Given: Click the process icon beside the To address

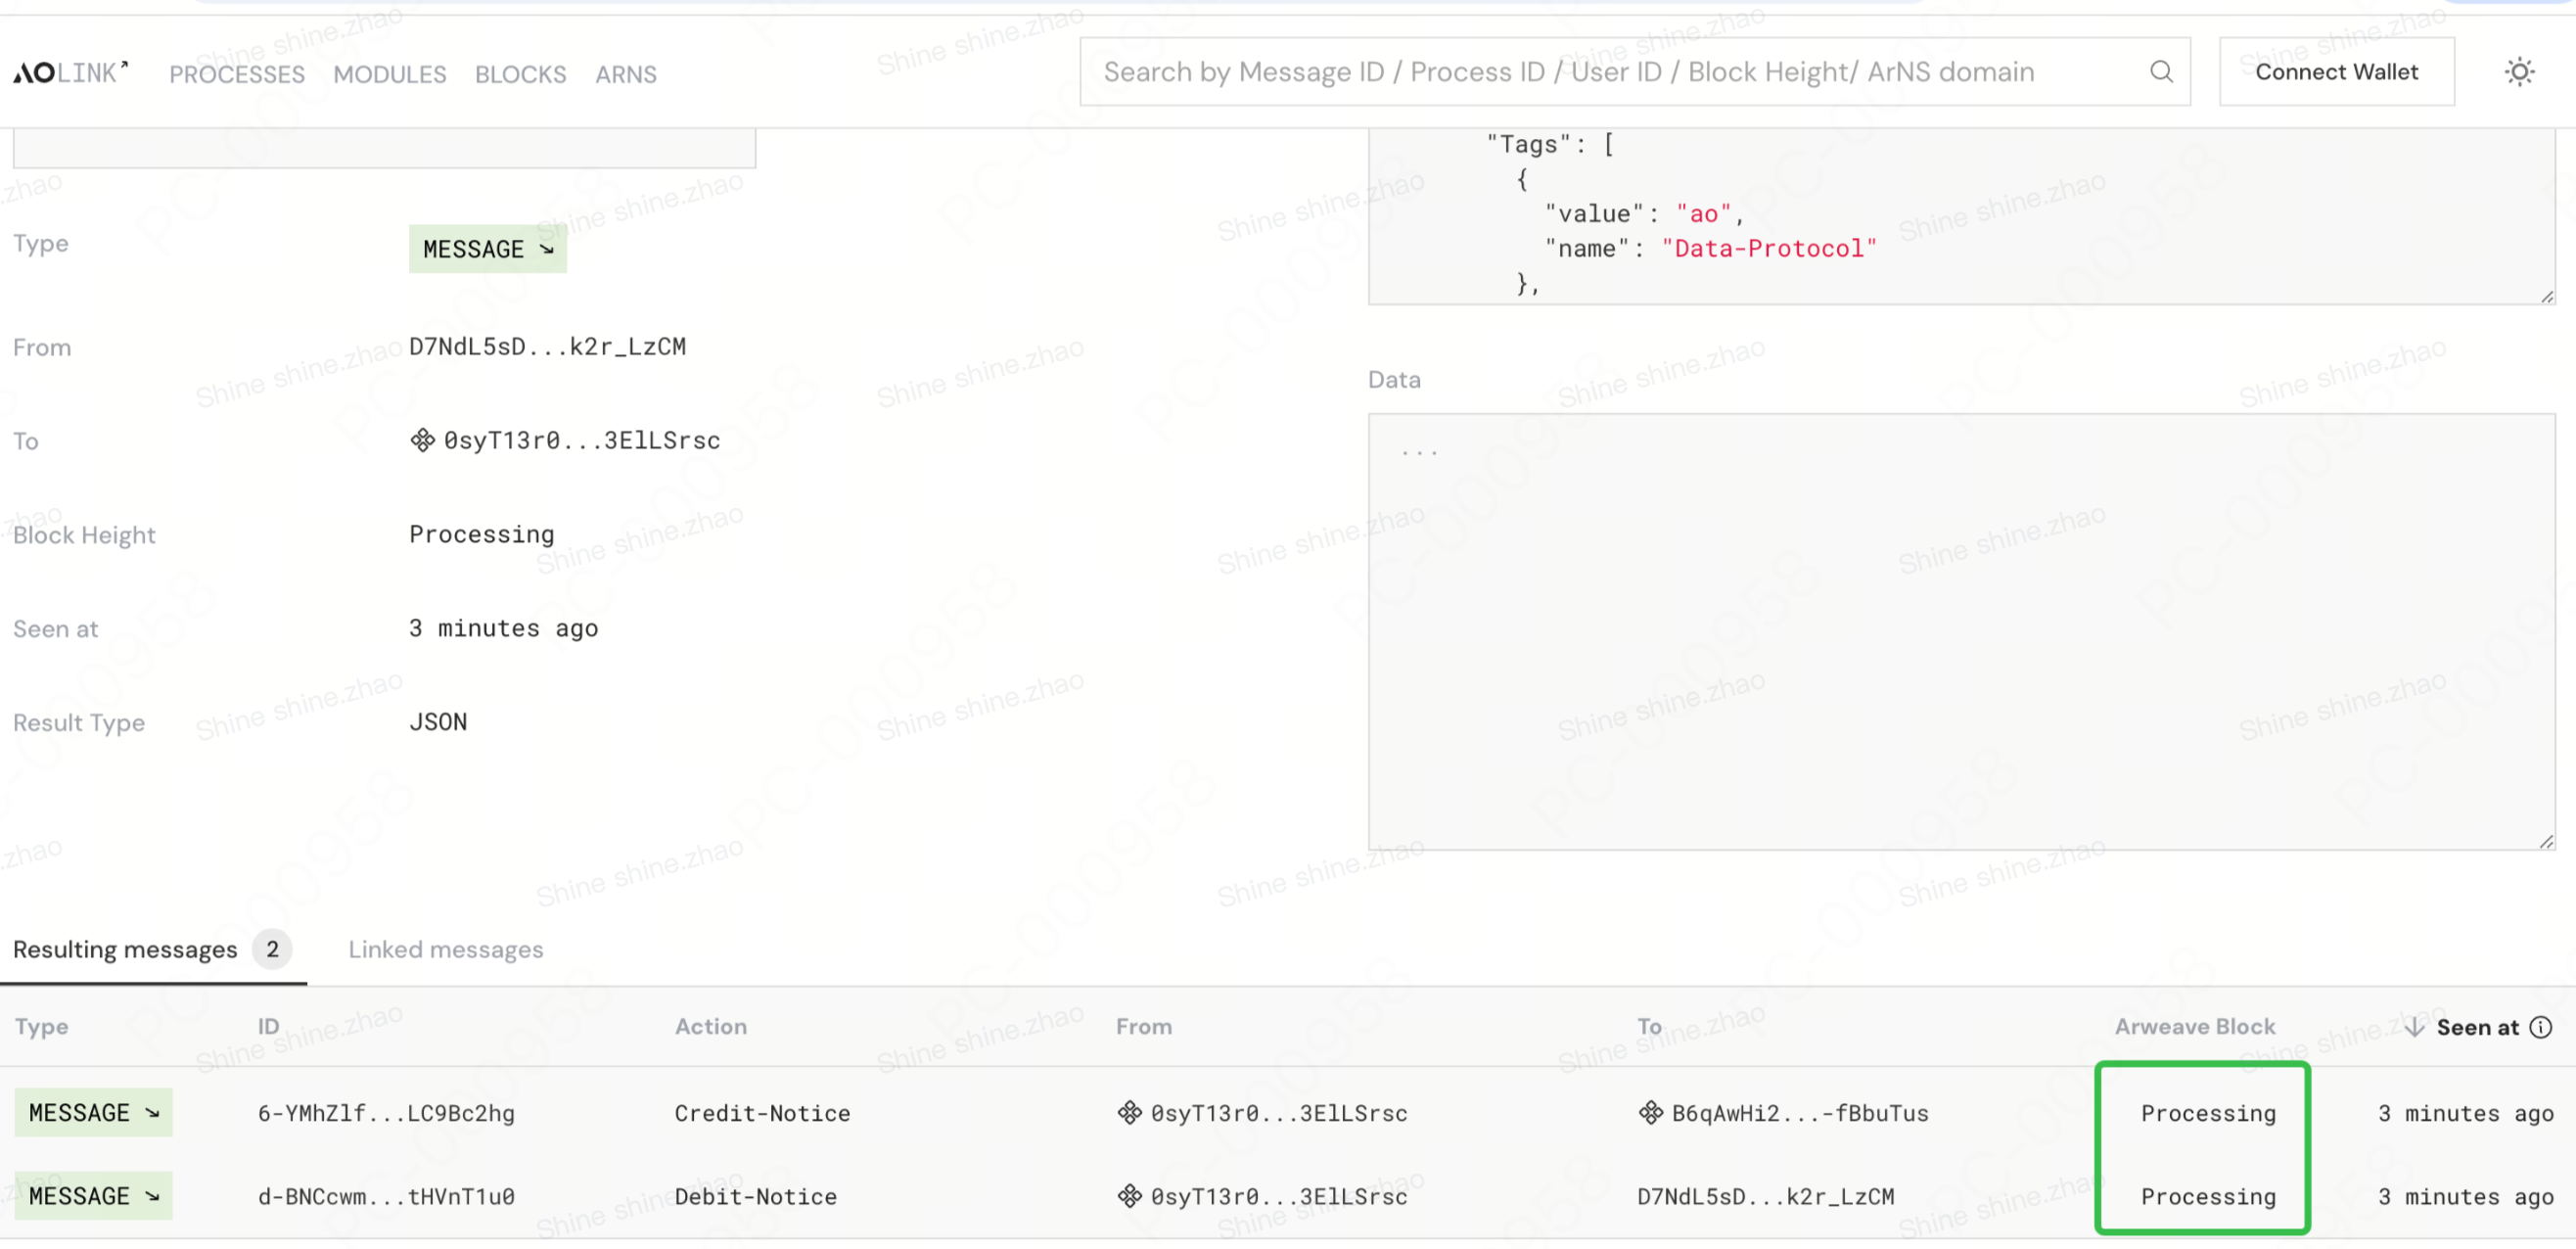Looking at the screenshot, I should coord(423,440).
